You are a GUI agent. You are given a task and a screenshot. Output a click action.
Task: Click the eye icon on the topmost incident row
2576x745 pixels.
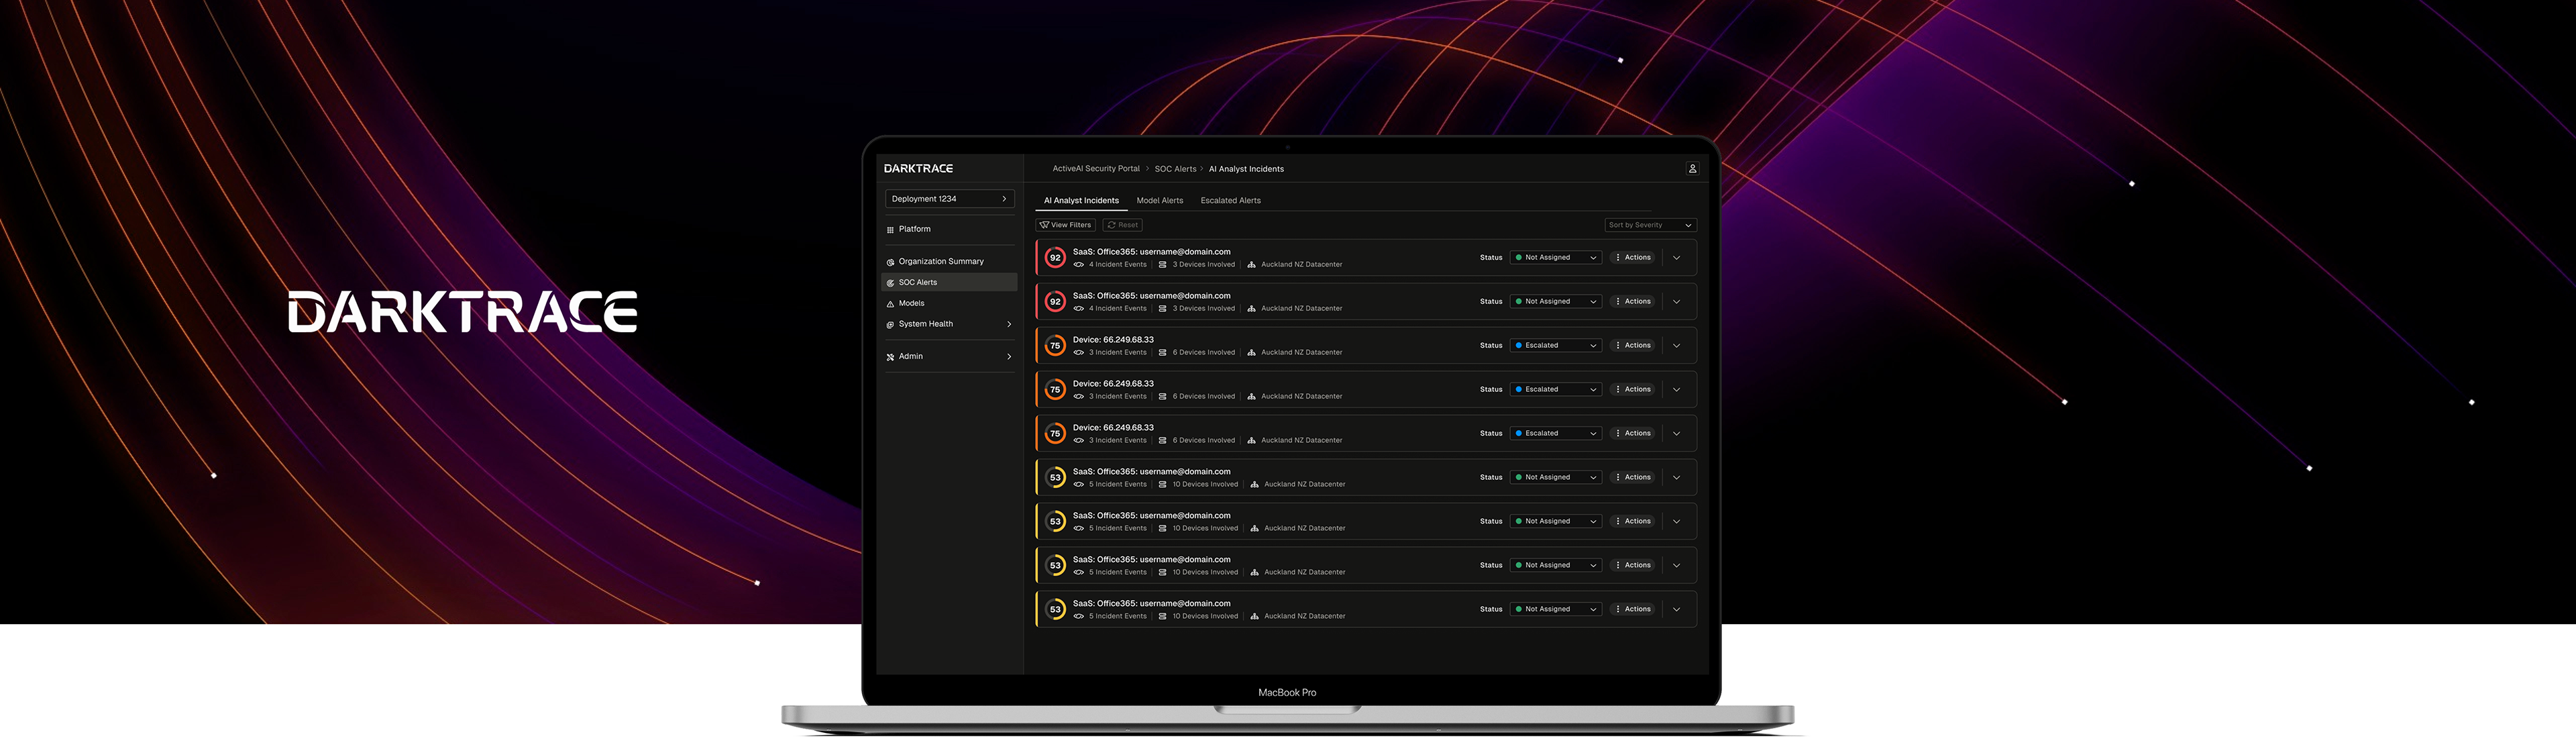(x=1078, y=265)
